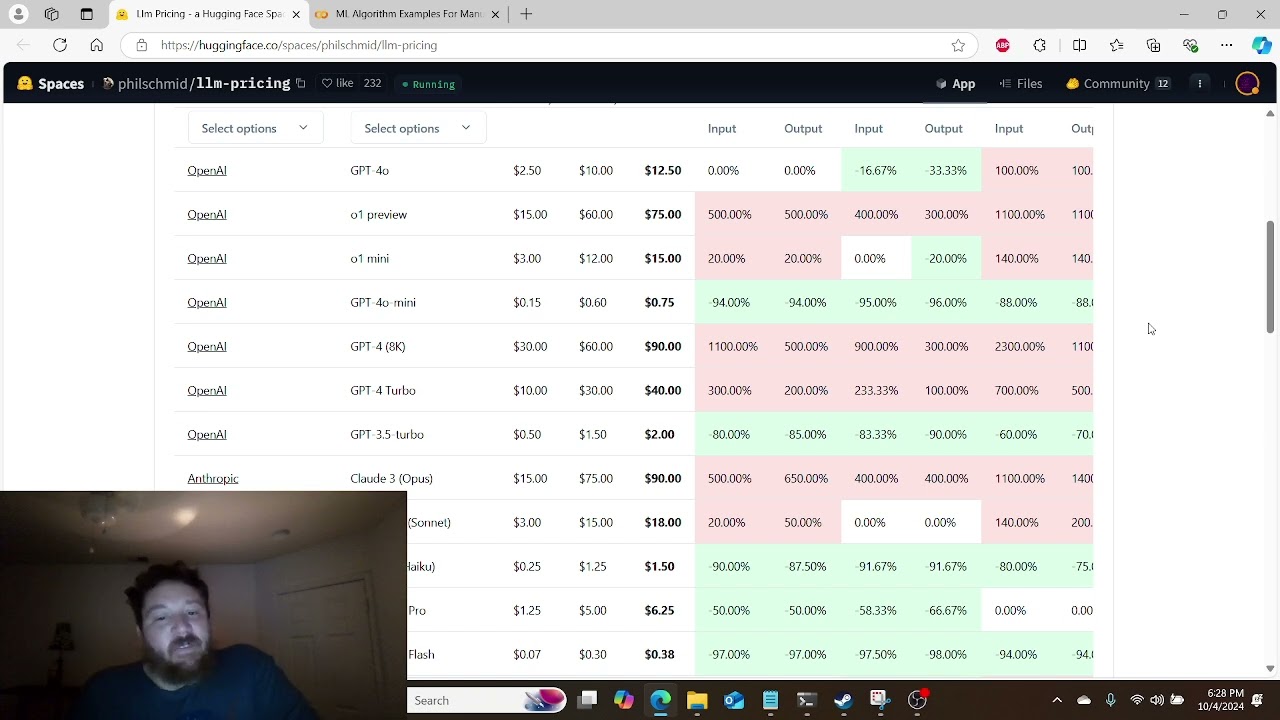Open the tab actions menu icon

86,14
